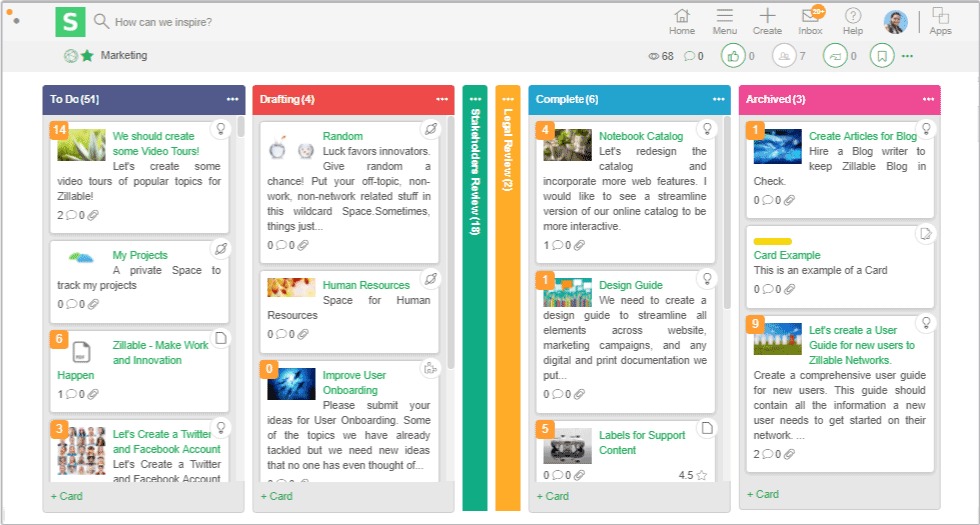Toggle the thumbs-up like button

coord(733,56)
